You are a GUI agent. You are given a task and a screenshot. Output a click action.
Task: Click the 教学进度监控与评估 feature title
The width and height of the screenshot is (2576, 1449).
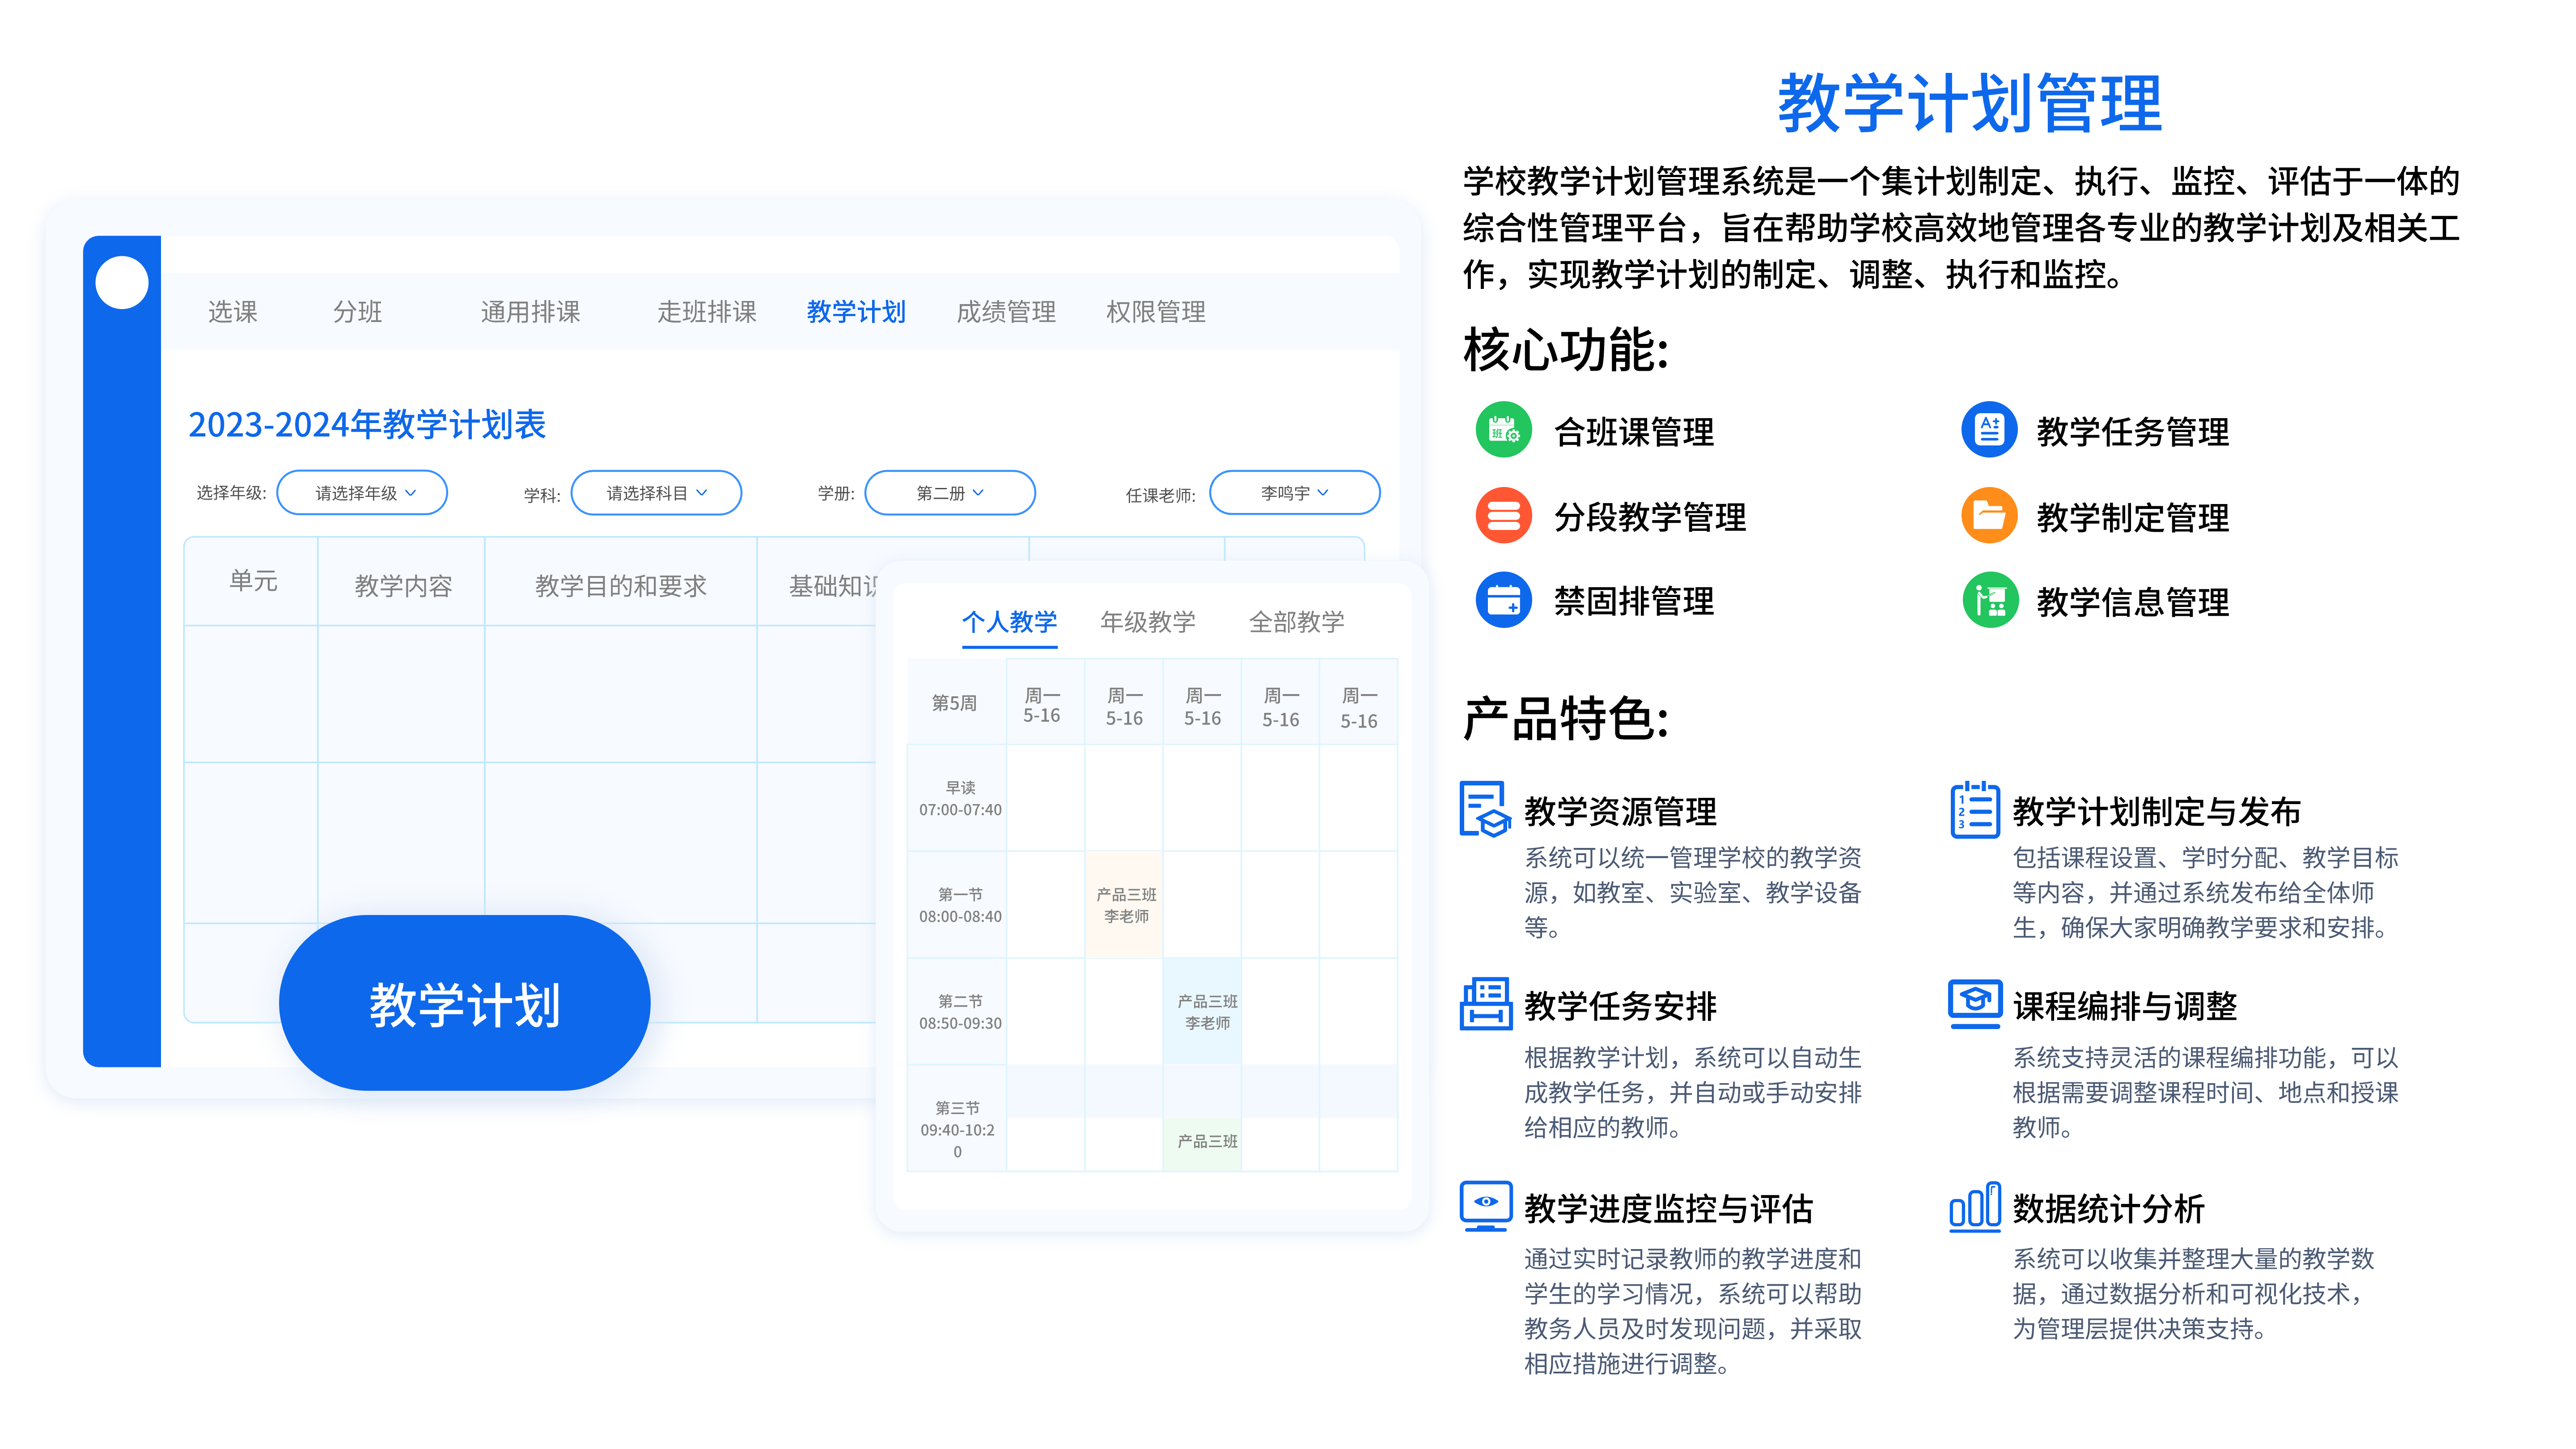(x=1668, y=1208)
